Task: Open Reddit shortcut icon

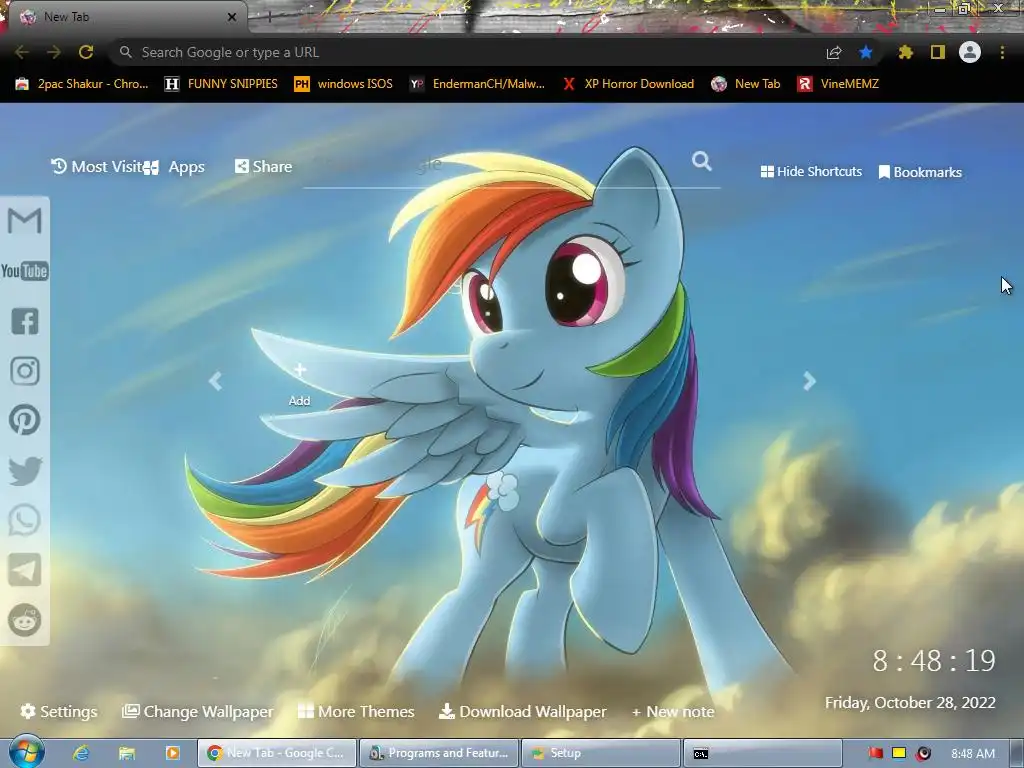Action: 25,620
